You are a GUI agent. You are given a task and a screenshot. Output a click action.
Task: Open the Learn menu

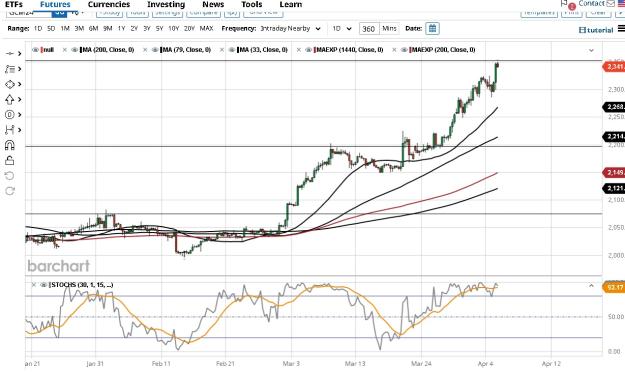[x=291, y=4]
